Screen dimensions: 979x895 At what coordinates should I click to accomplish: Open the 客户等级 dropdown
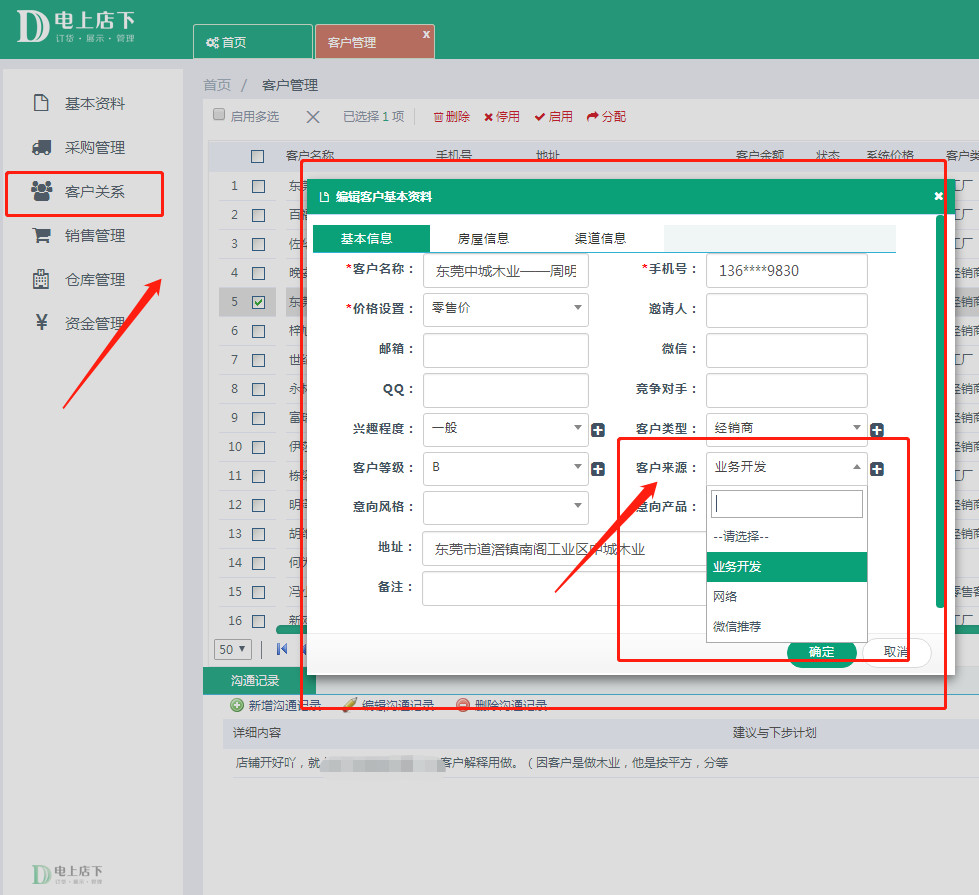(505, 467)
